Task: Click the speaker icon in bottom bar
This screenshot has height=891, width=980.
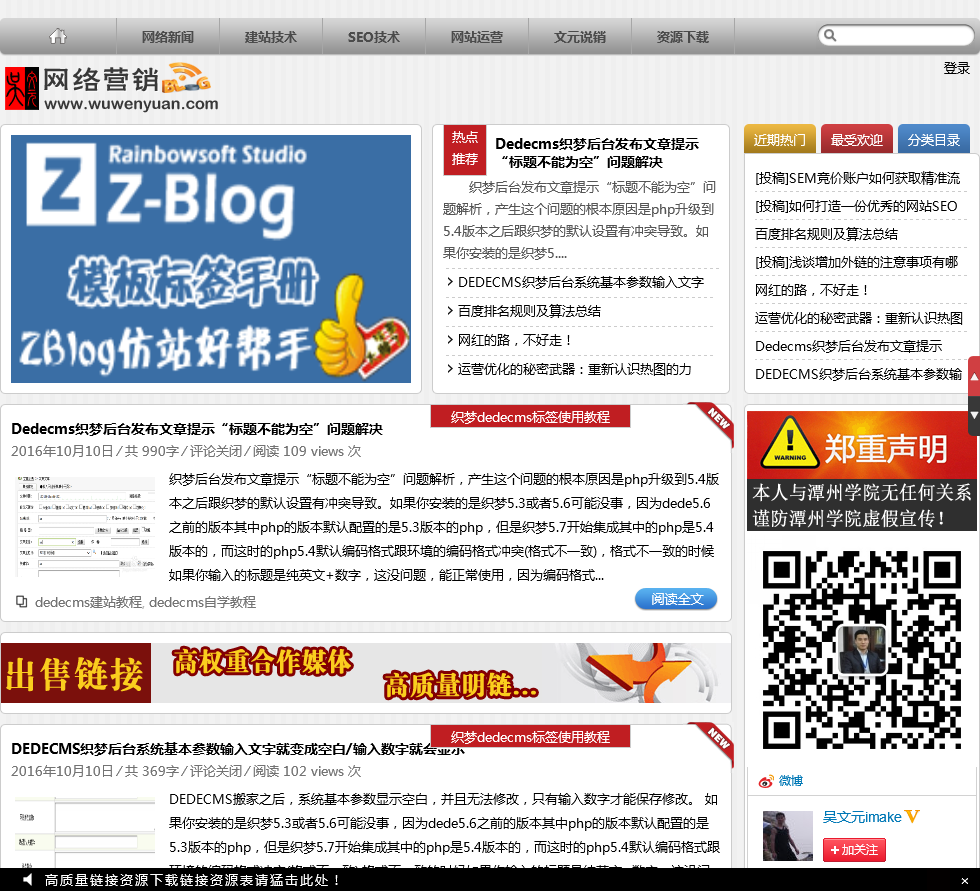Action: point(28,880)
